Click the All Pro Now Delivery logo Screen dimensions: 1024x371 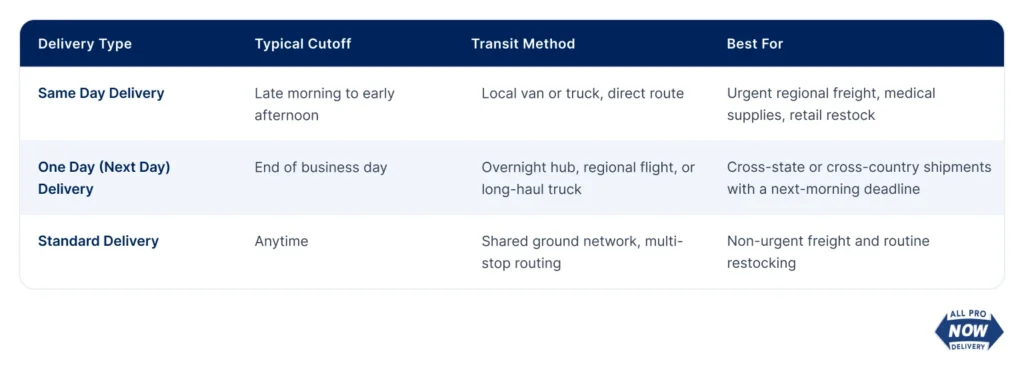(x=969, y=330)
